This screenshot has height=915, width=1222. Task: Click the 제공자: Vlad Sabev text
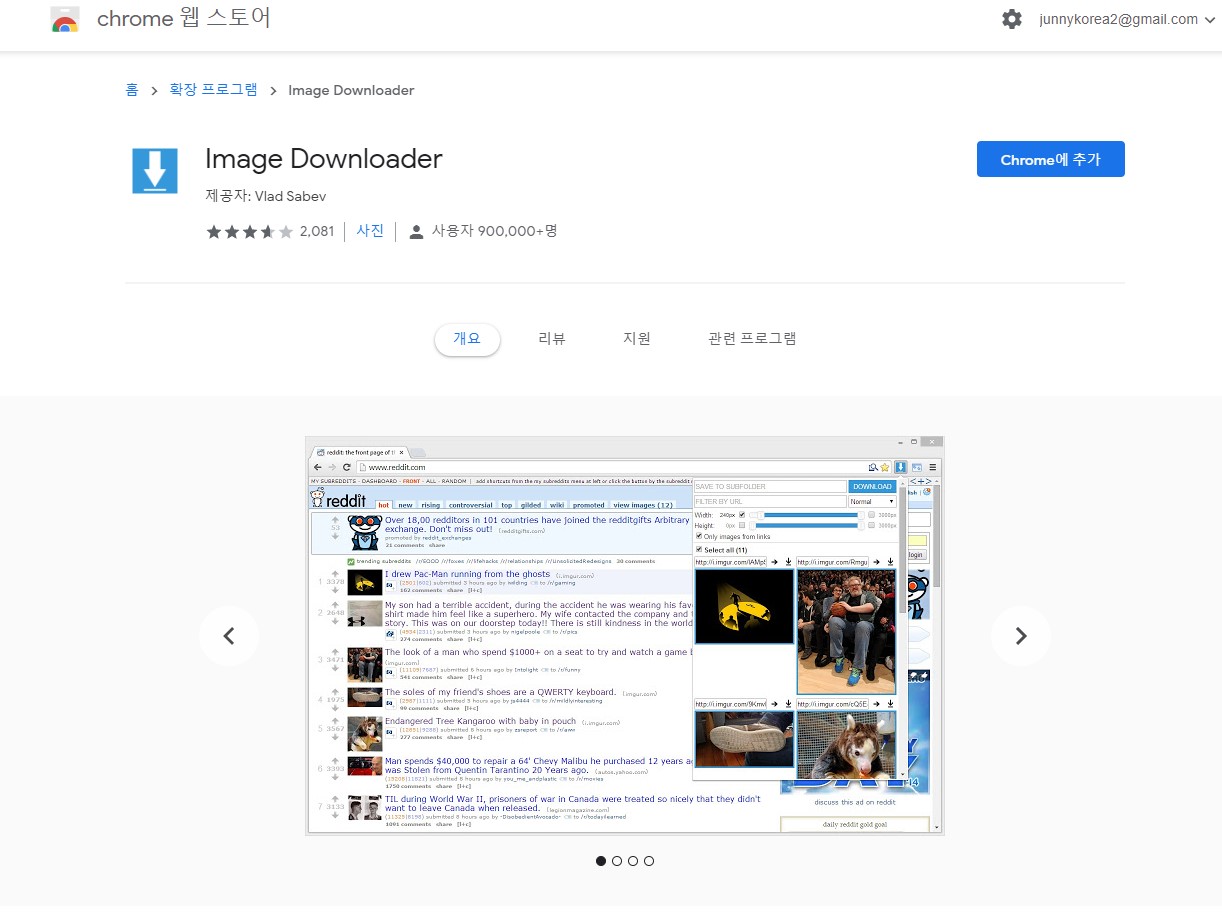pos(265,196)
